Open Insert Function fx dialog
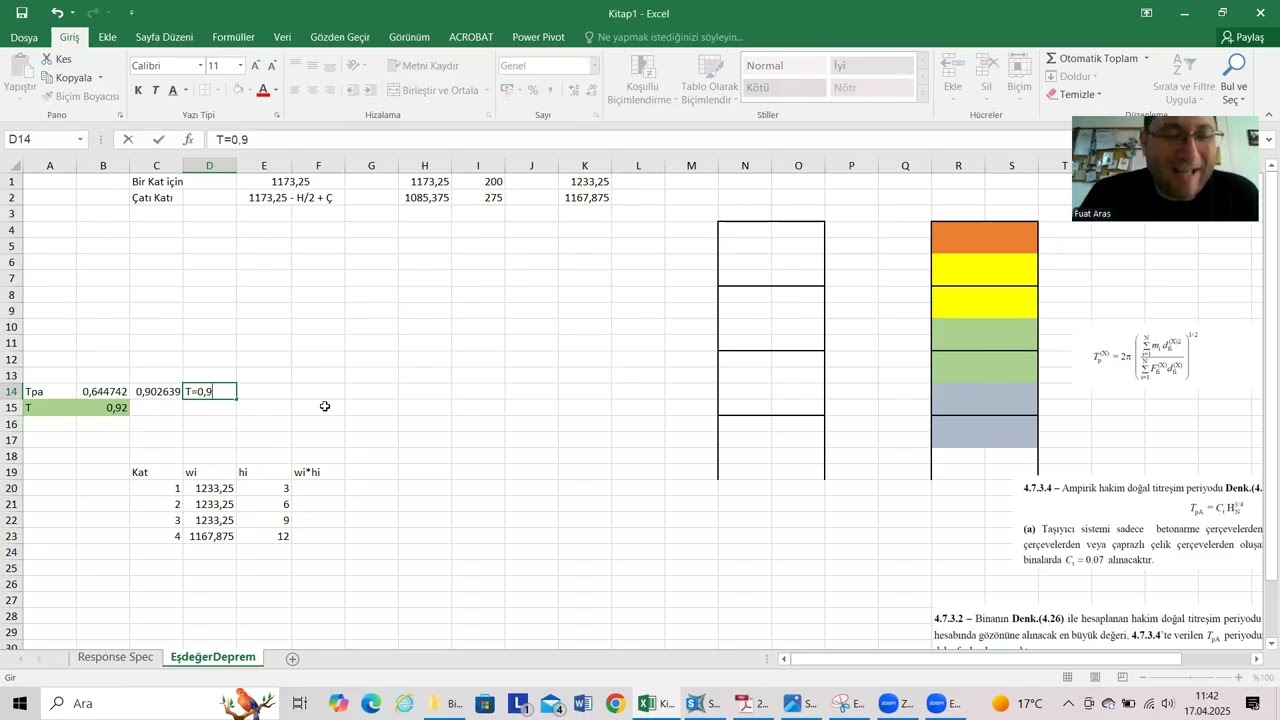Viewport: 1280px width, 720px height. pos(188,140)
